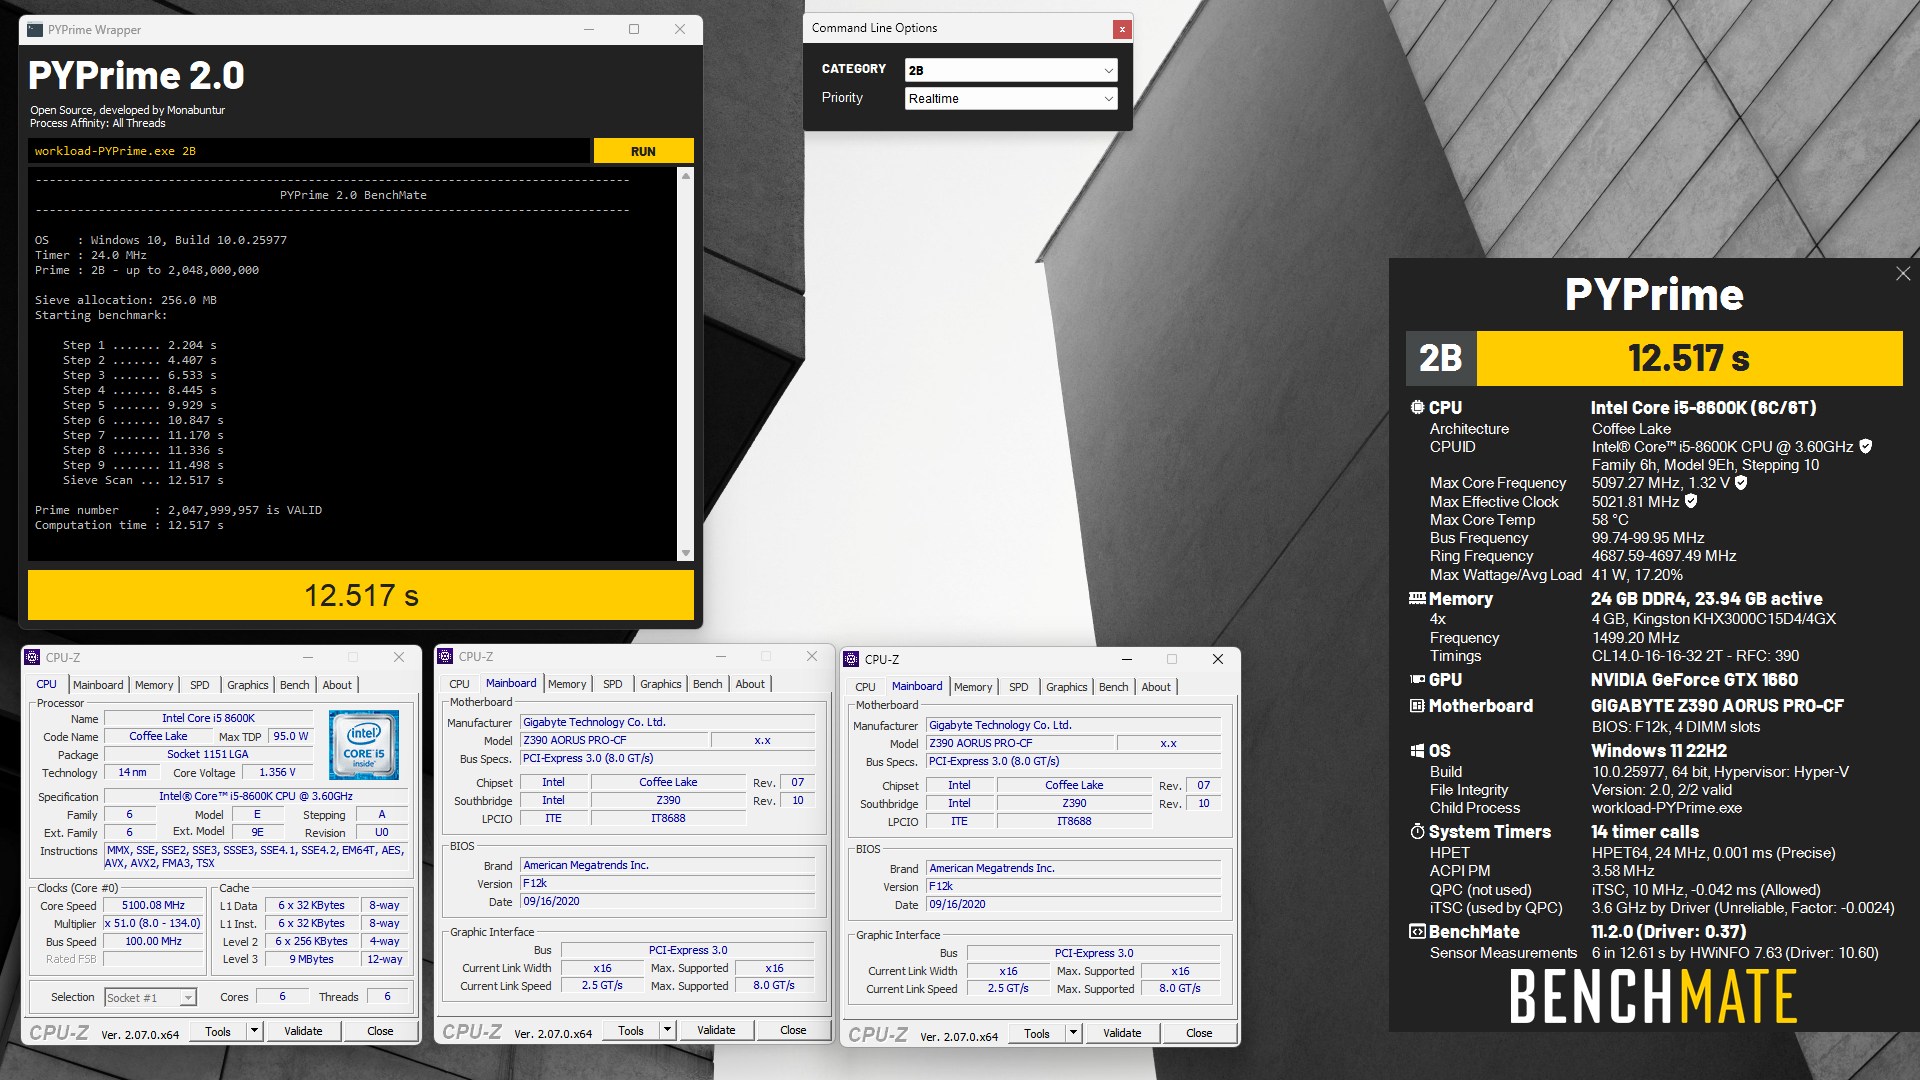The width and height of the screenshot is (1920, 1080).
Task: Open the CATEGORY dropdown showing 2B
Action: [x=1010, y=70]
